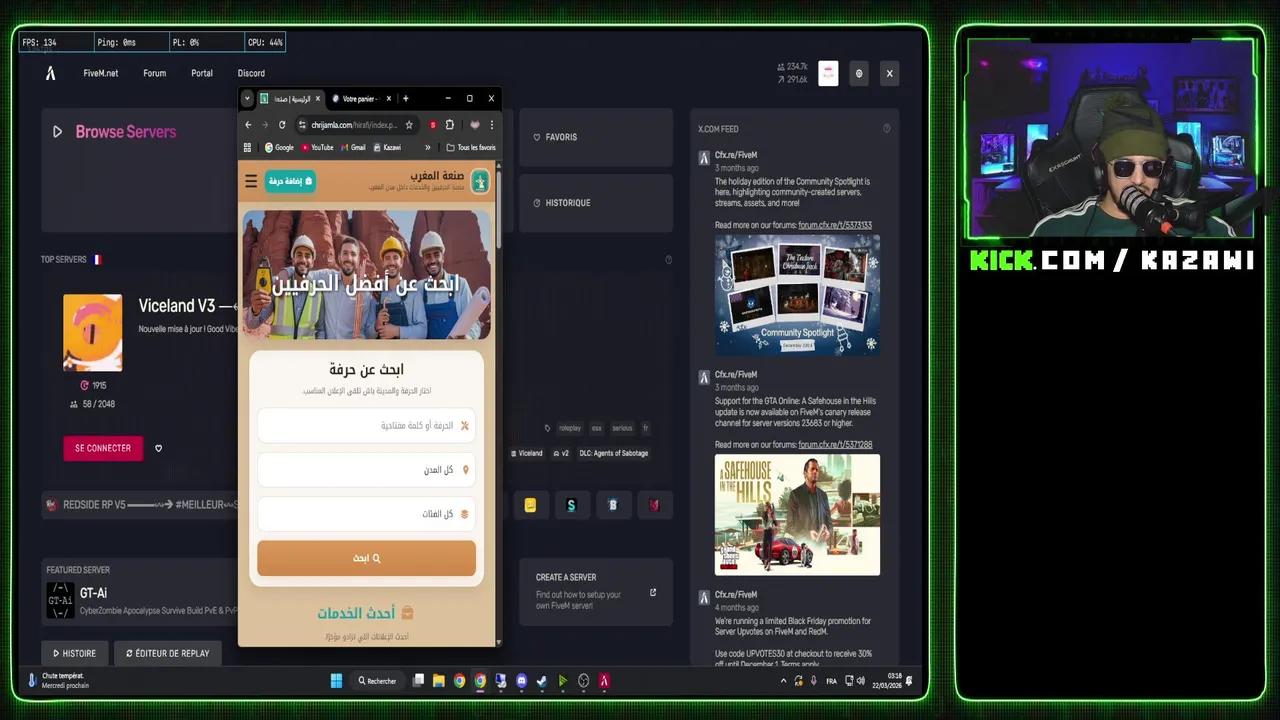Open the Windows Start button
1280x720 pixels.
tap(337, 681)
